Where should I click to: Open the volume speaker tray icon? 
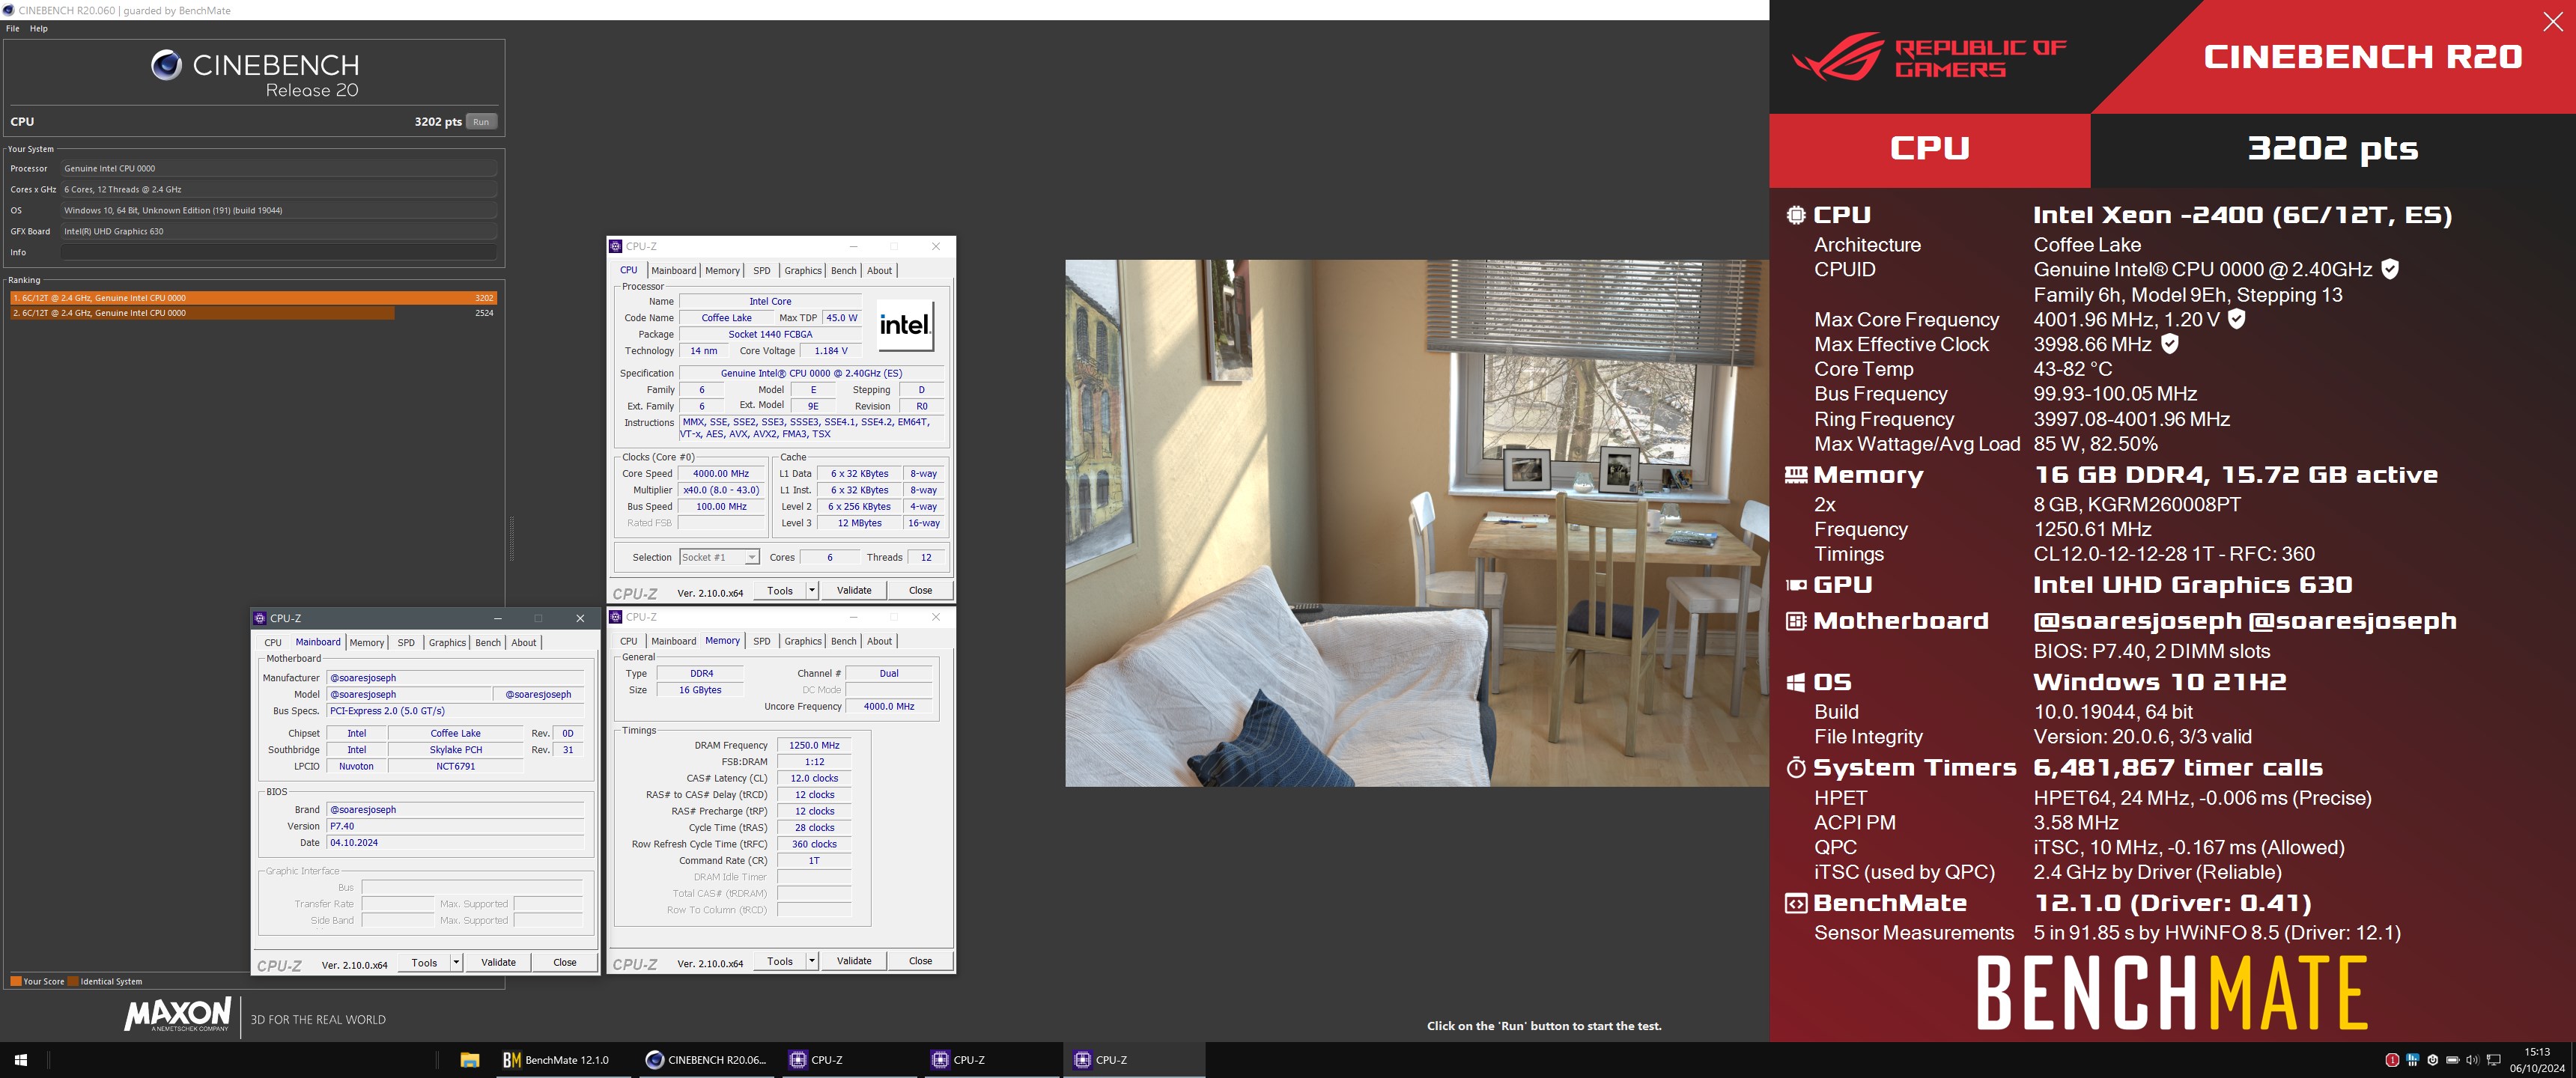pyautogui.click(x=2472, y=1060)
